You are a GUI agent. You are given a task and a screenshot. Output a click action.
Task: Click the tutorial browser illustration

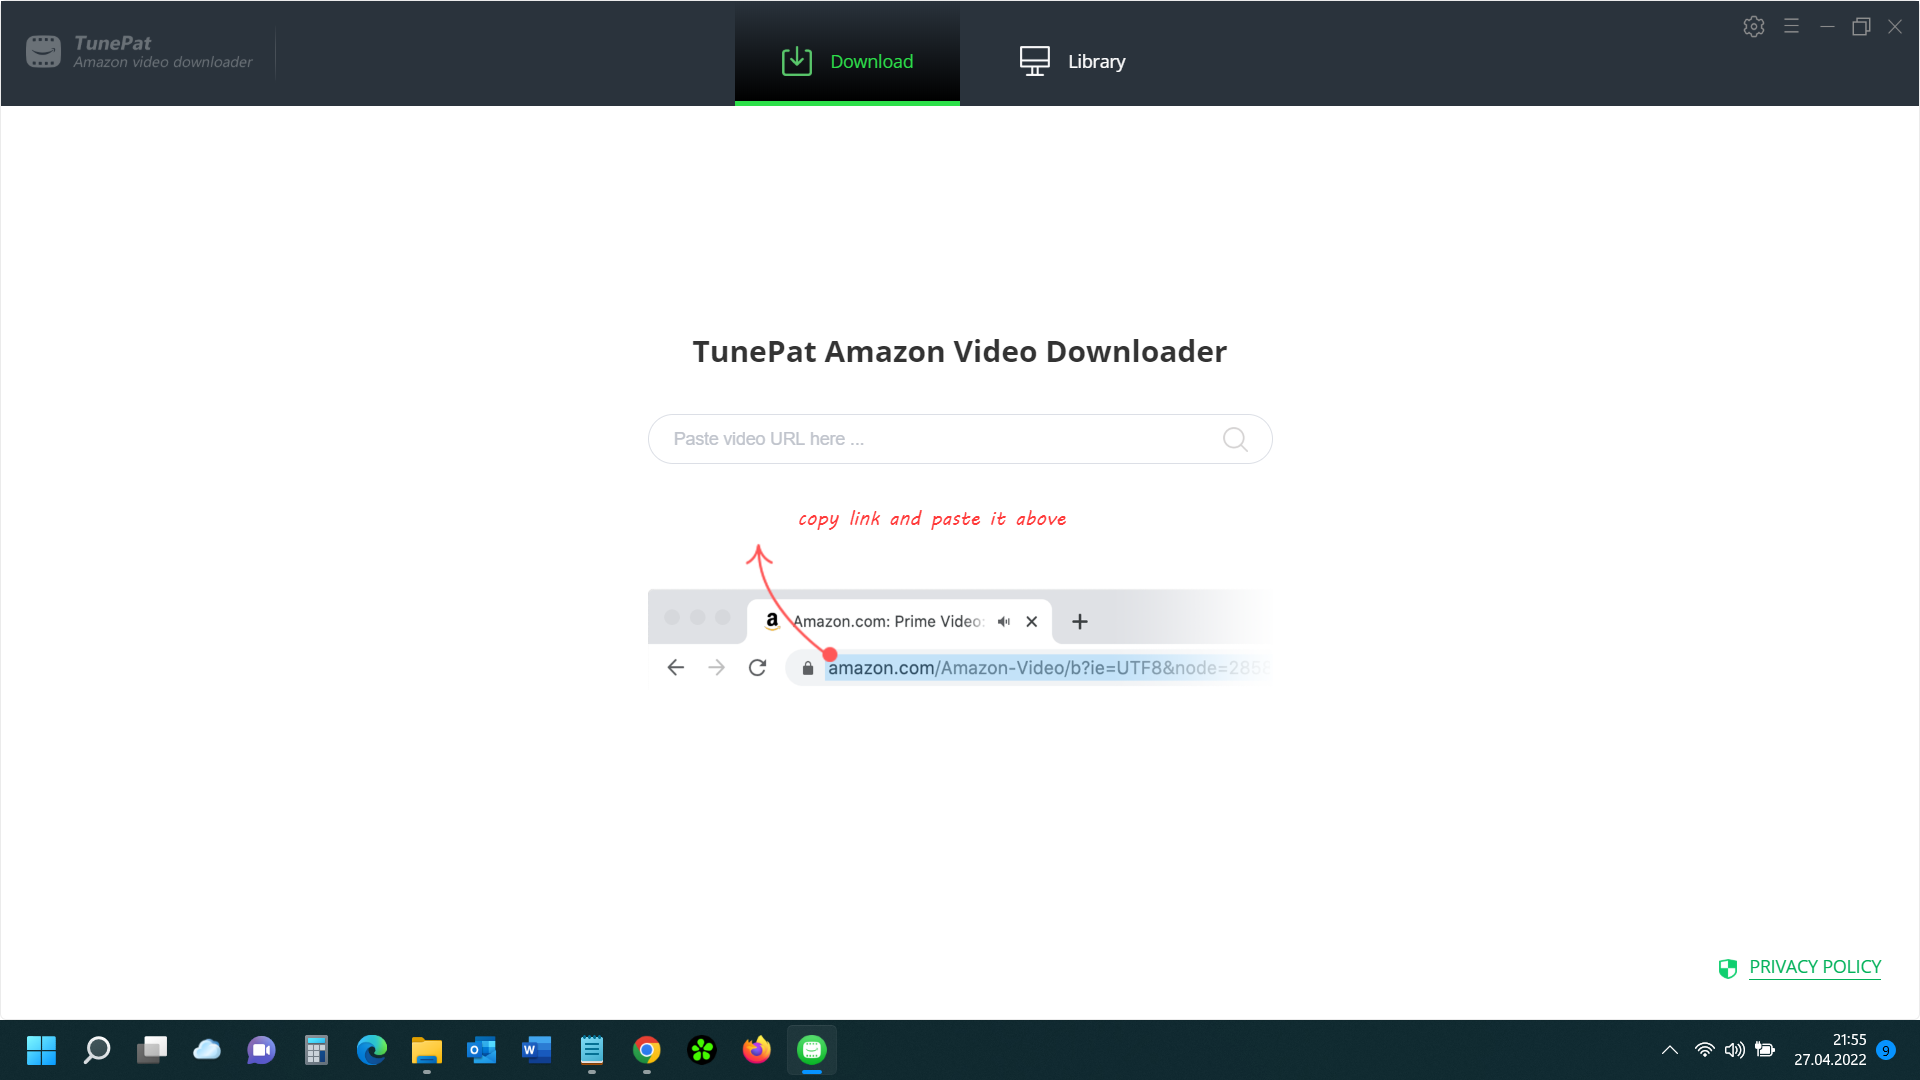click(x=960, y=637)
